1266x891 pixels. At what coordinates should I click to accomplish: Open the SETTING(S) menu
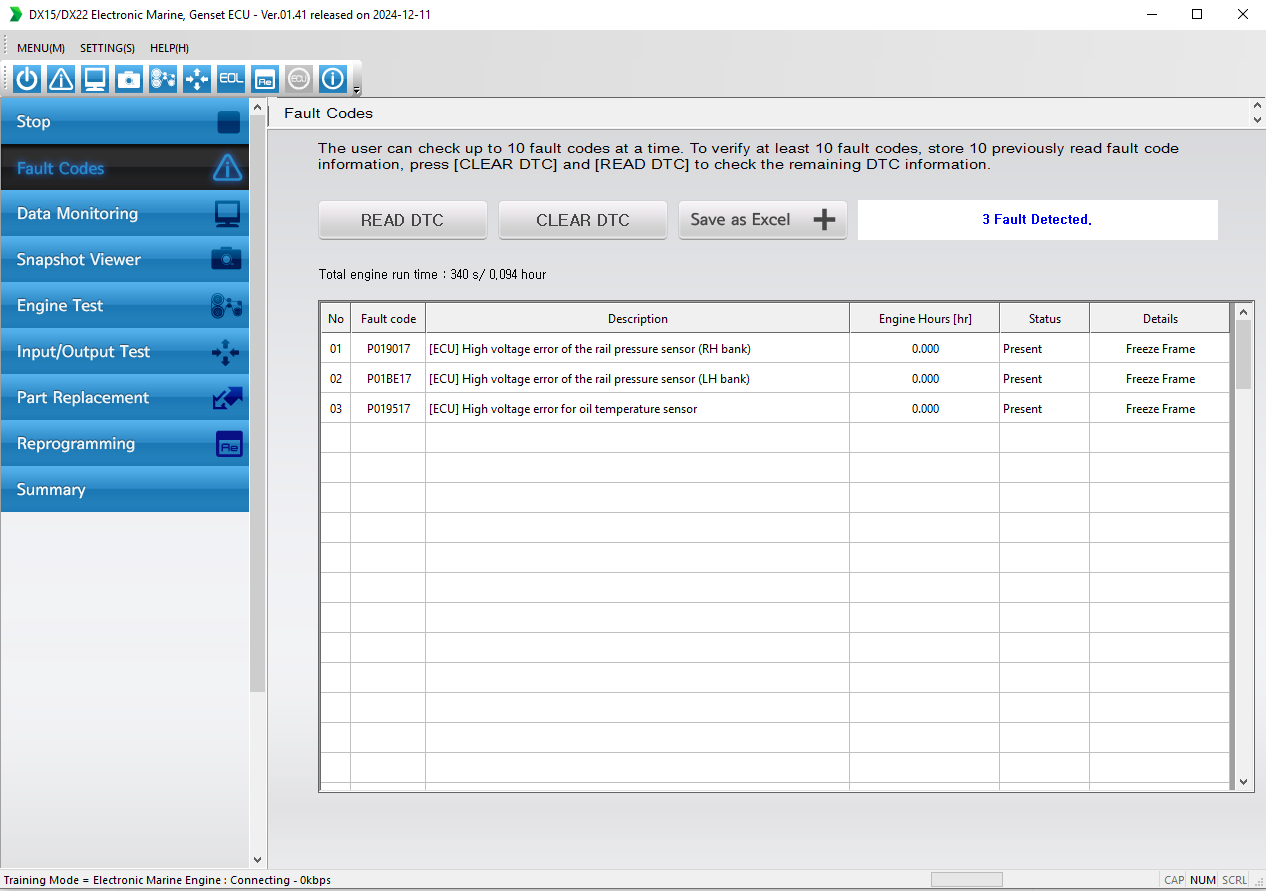tap(107, 48)
